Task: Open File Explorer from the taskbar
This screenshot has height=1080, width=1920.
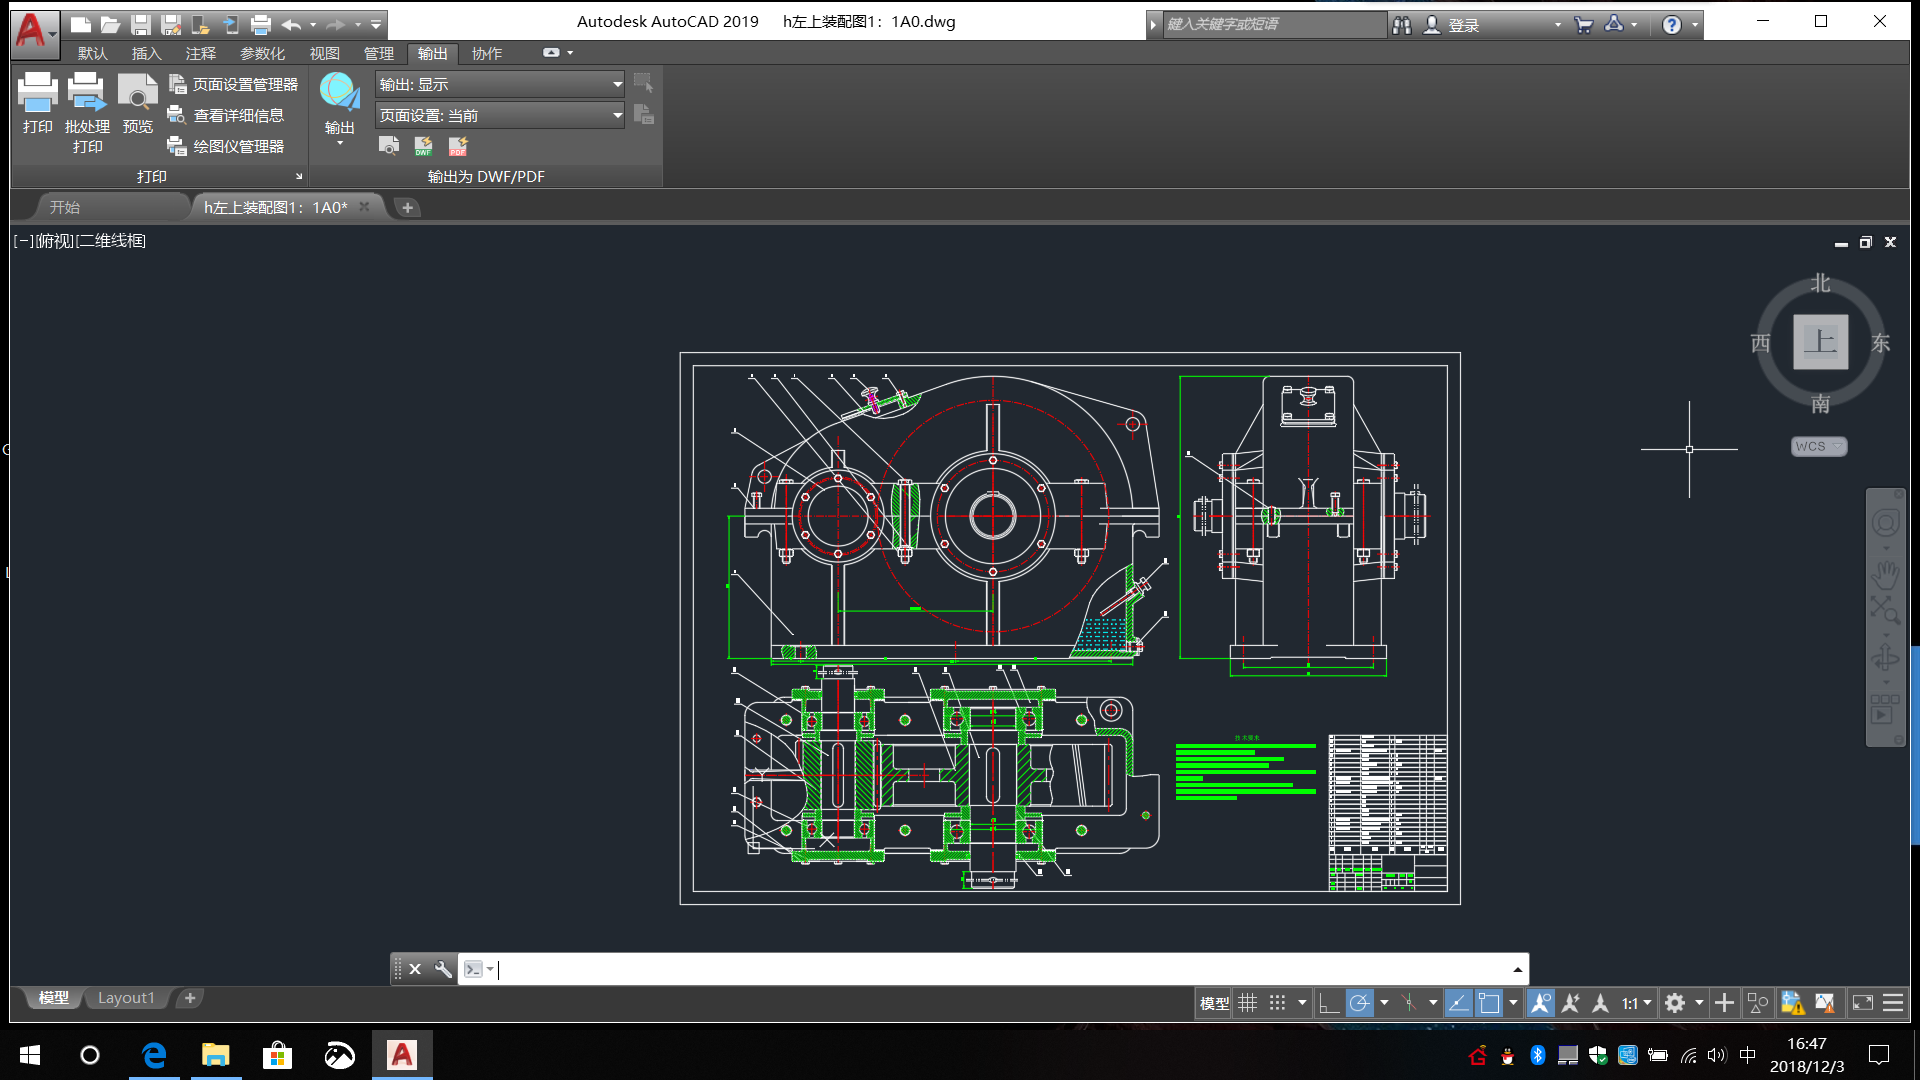Action: (x=215, y=1055)
